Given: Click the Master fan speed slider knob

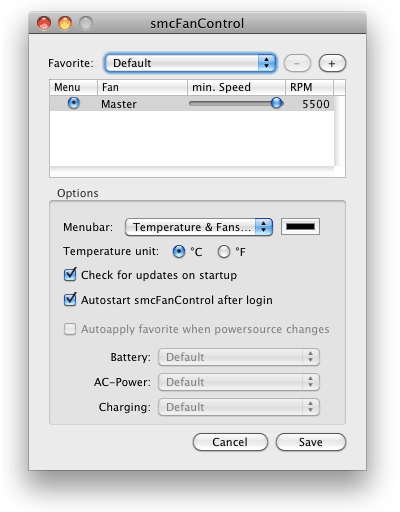Looking at the screenshot, I should pos(276,103).
